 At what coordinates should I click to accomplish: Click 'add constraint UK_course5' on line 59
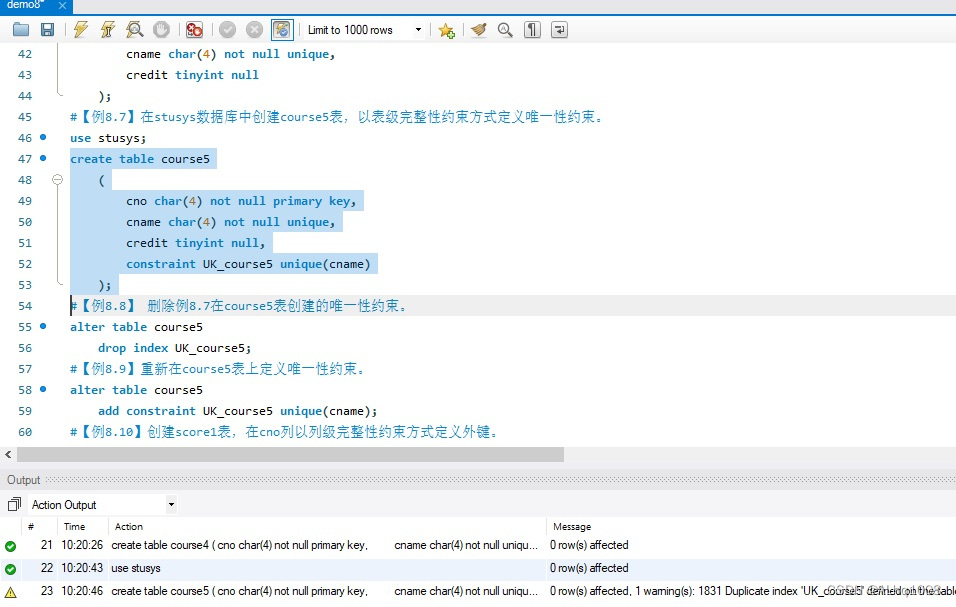coord(185,411)
